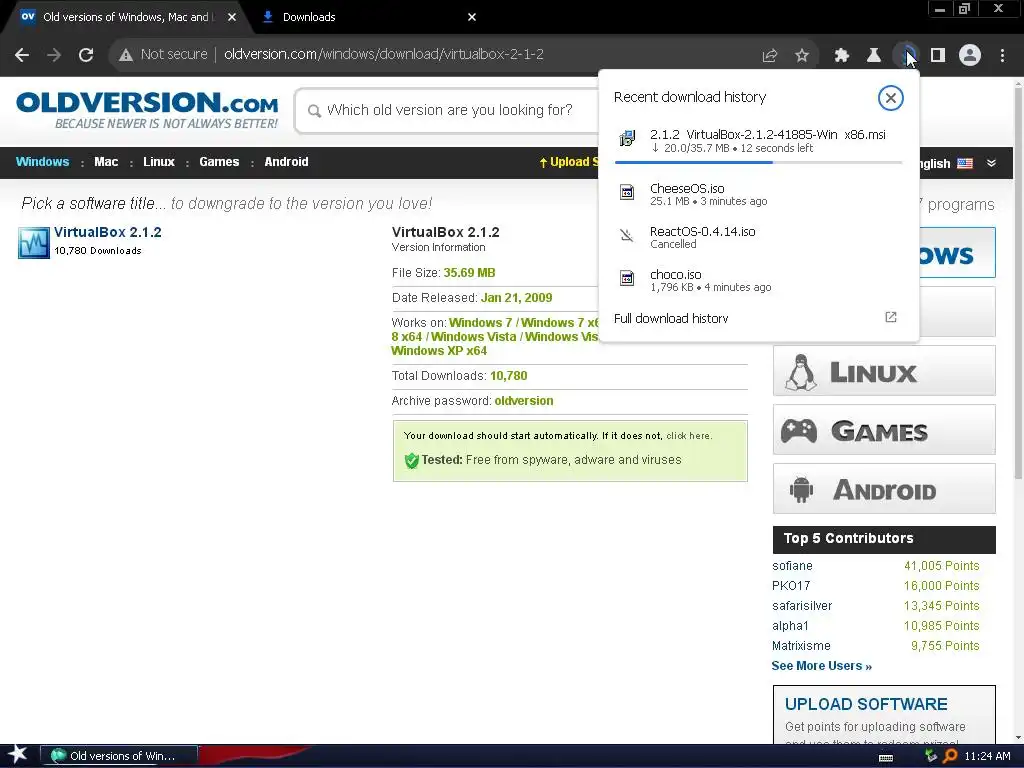This screenshot has width=1024, height=768.
Task: Focus the old version search field
Action: pos(451,110)
